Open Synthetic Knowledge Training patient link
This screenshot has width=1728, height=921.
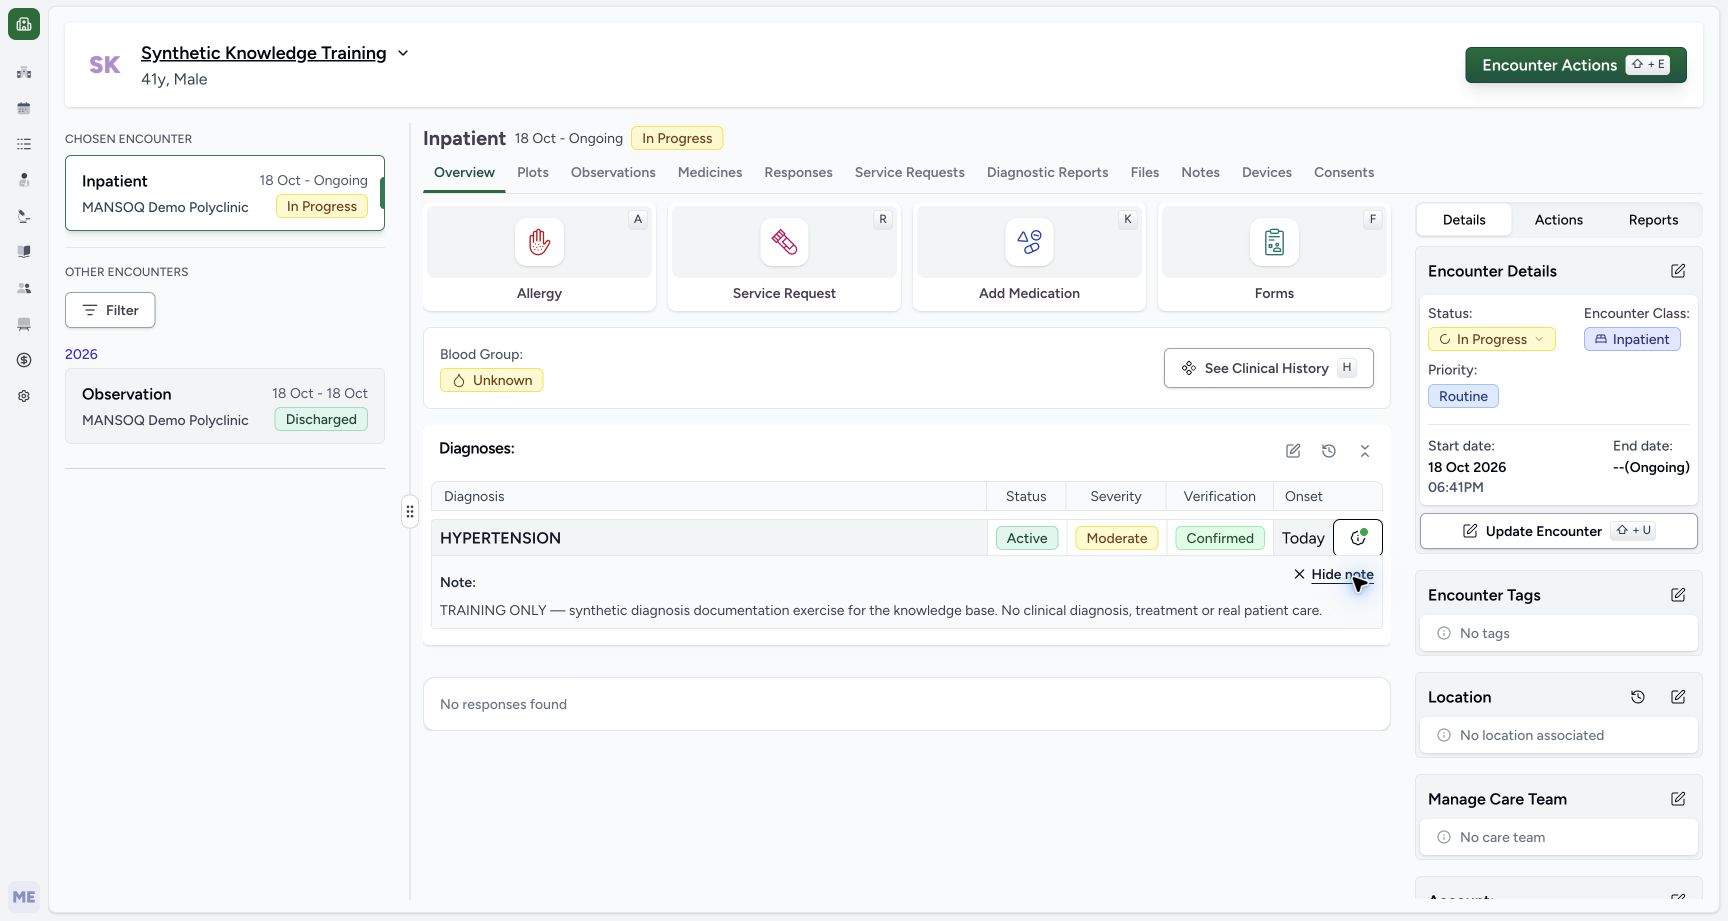coord(263,53)
